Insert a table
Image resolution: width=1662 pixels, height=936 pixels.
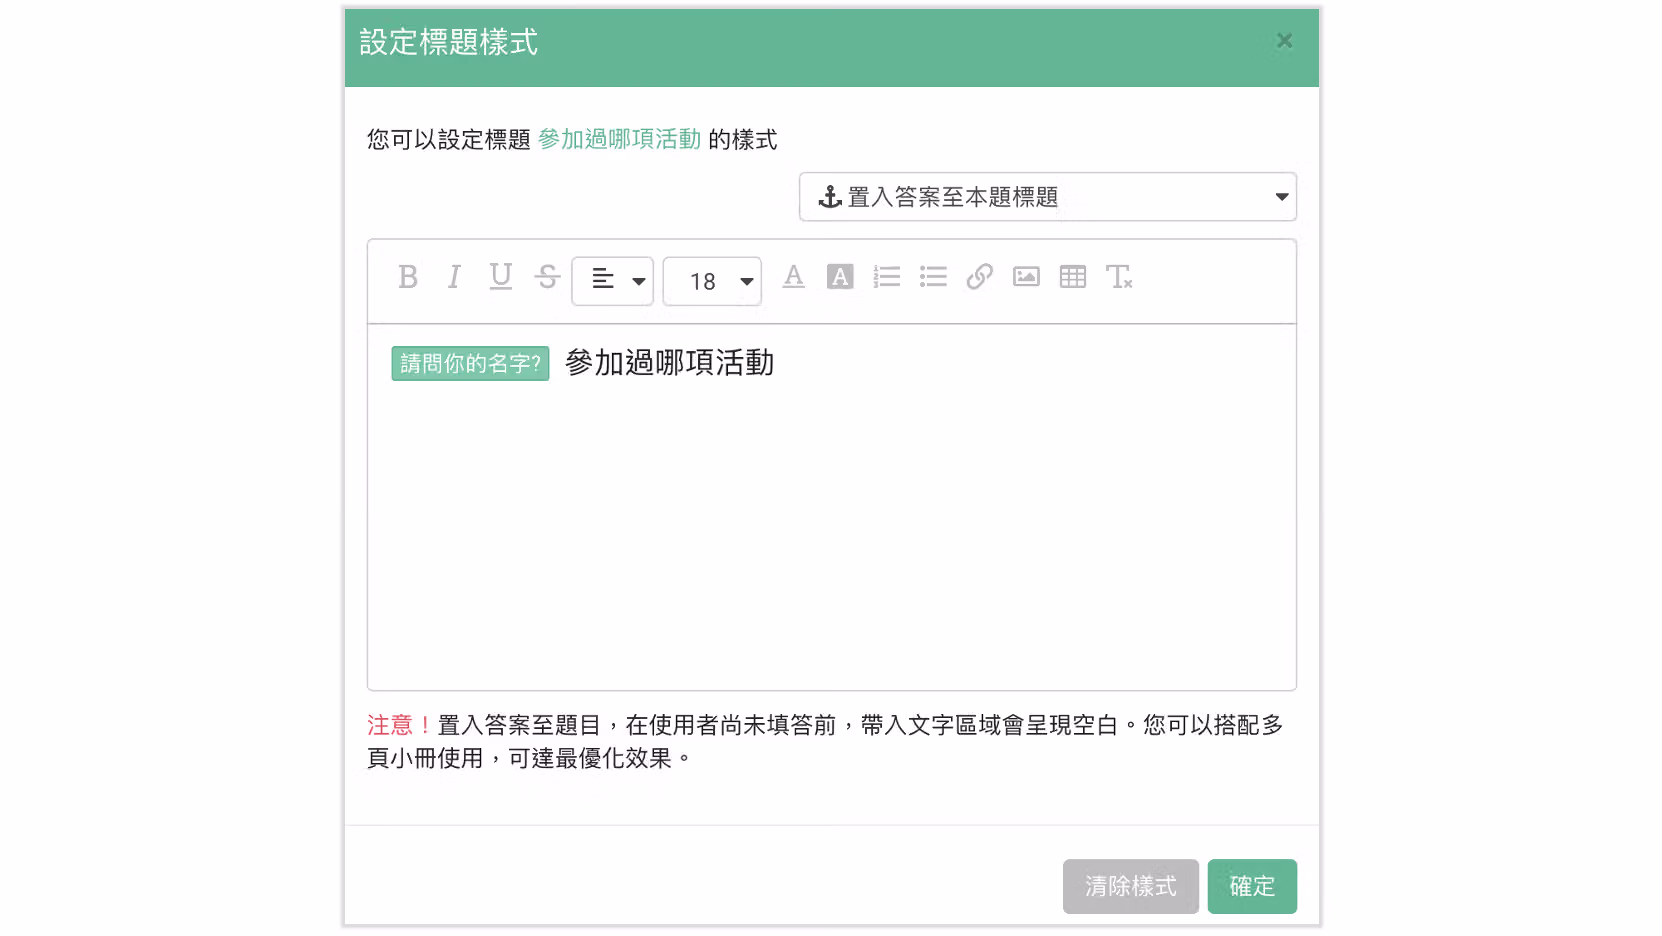click(1073, 277)
